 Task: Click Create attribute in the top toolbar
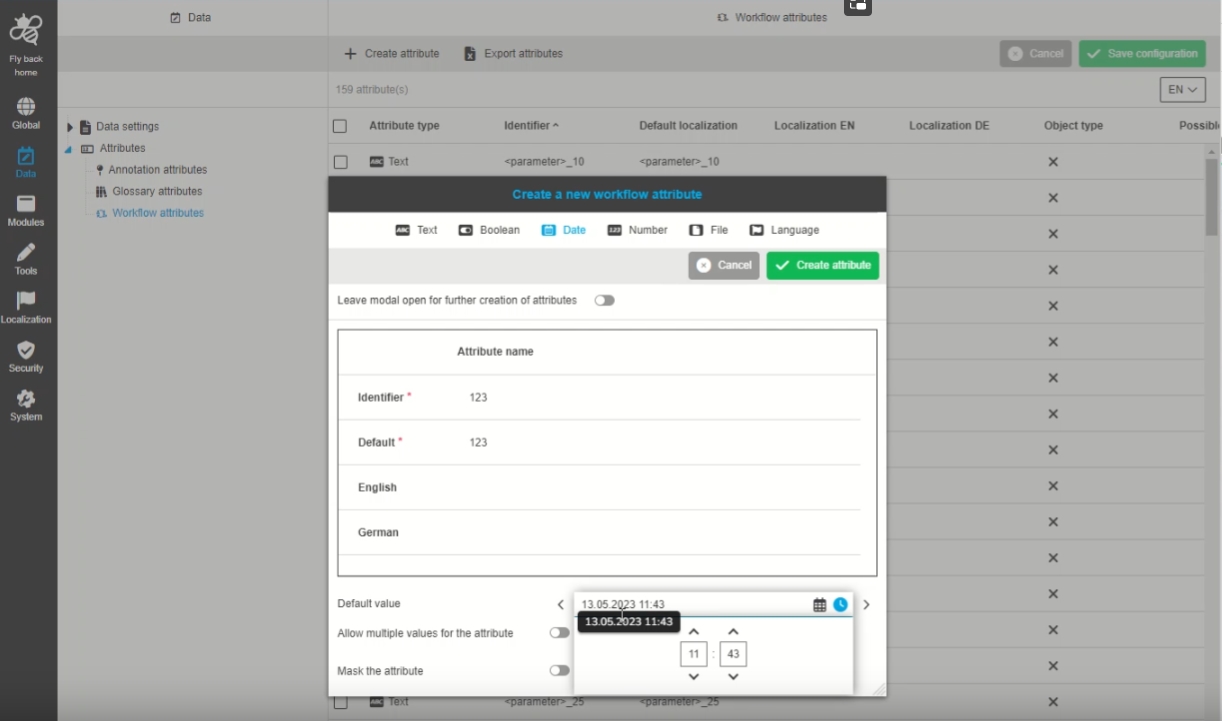(x=391, y=53)
